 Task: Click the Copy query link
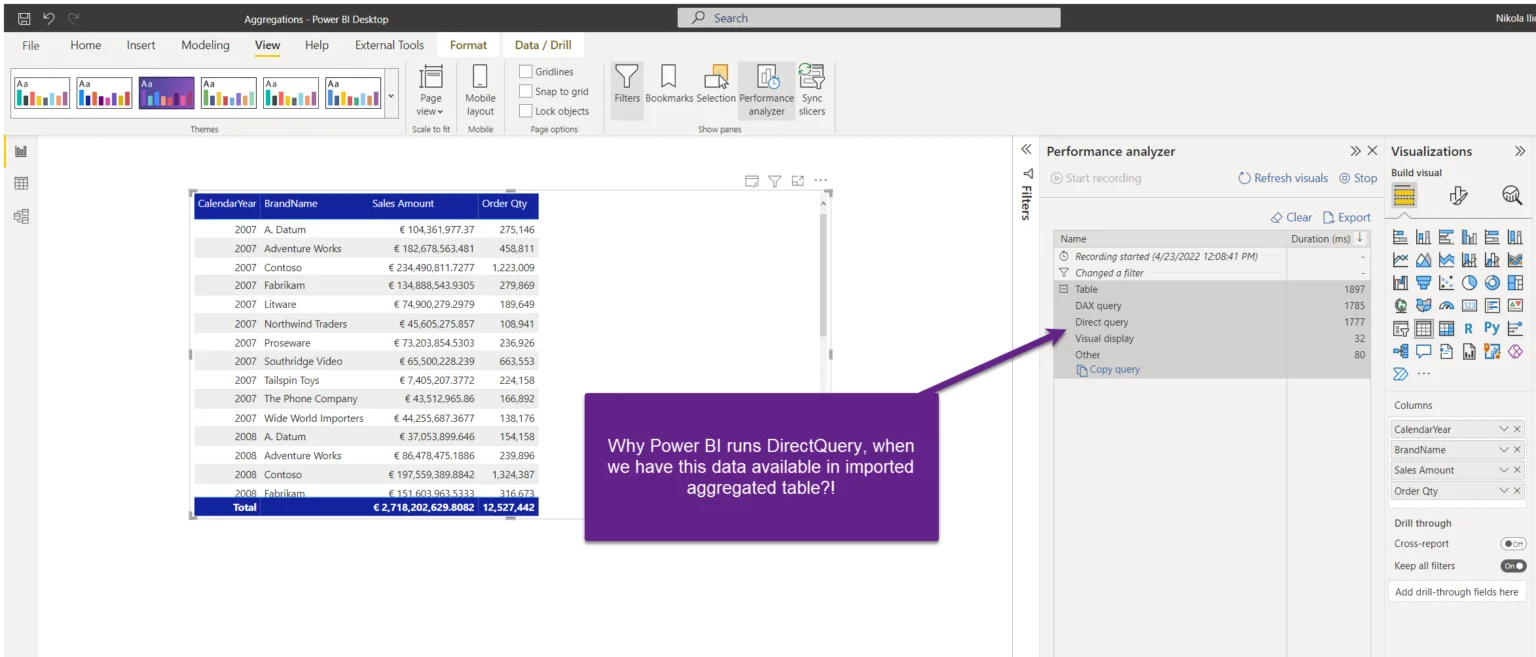coord(1108,370)
